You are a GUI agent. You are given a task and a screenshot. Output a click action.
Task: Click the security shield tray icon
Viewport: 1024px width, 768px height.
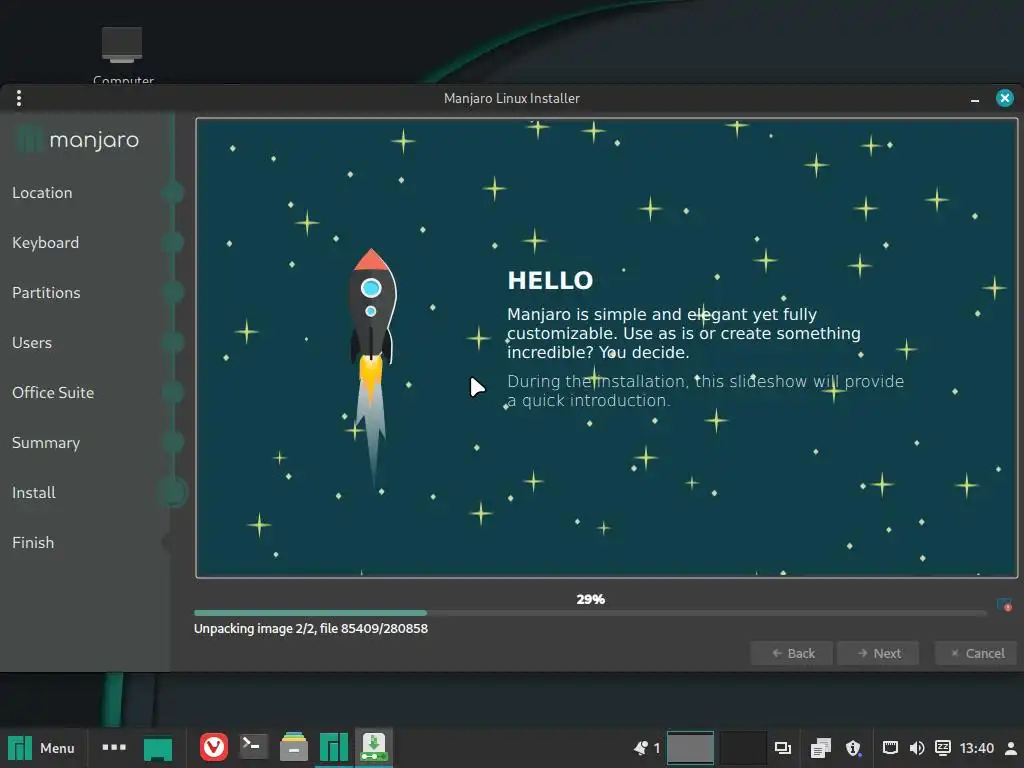tap(853, 748)
